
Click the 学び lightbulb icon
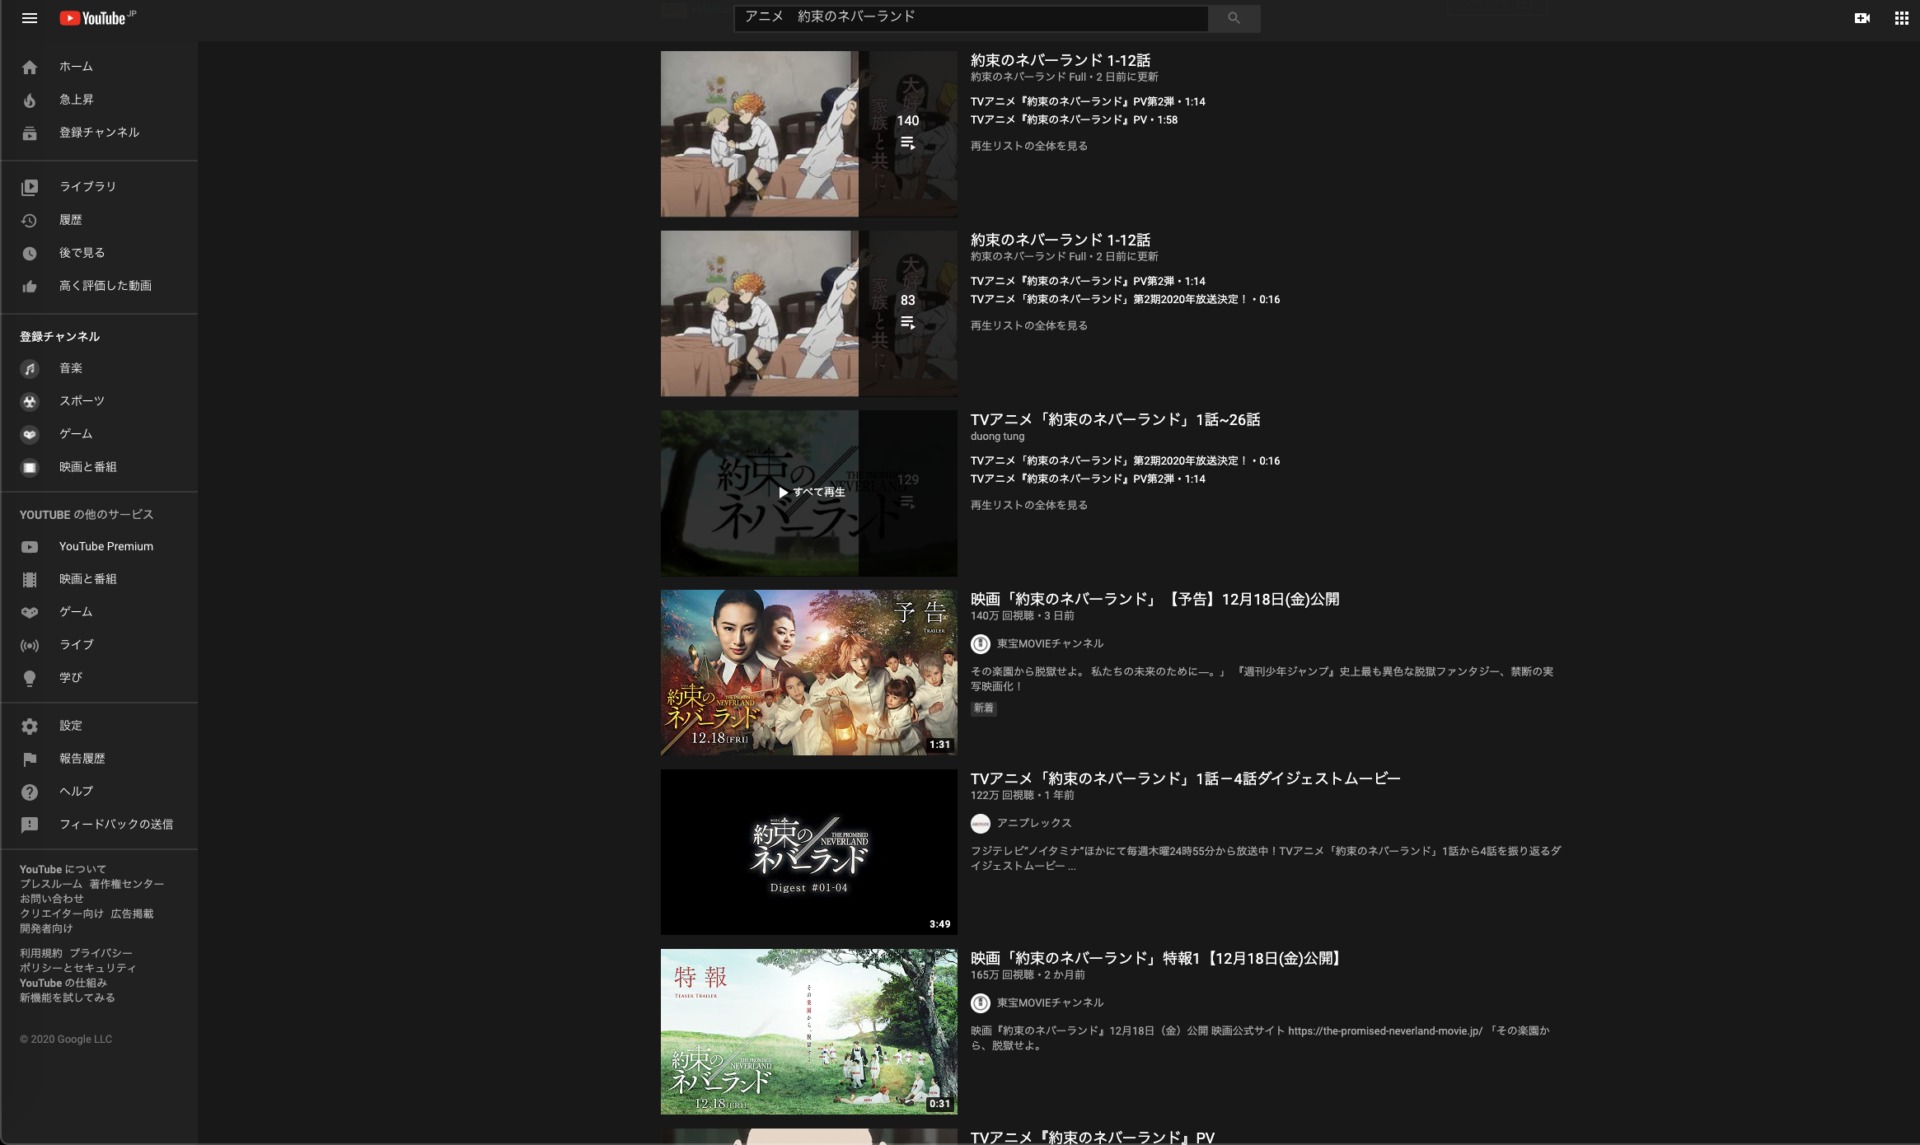(x=30, y=678)
